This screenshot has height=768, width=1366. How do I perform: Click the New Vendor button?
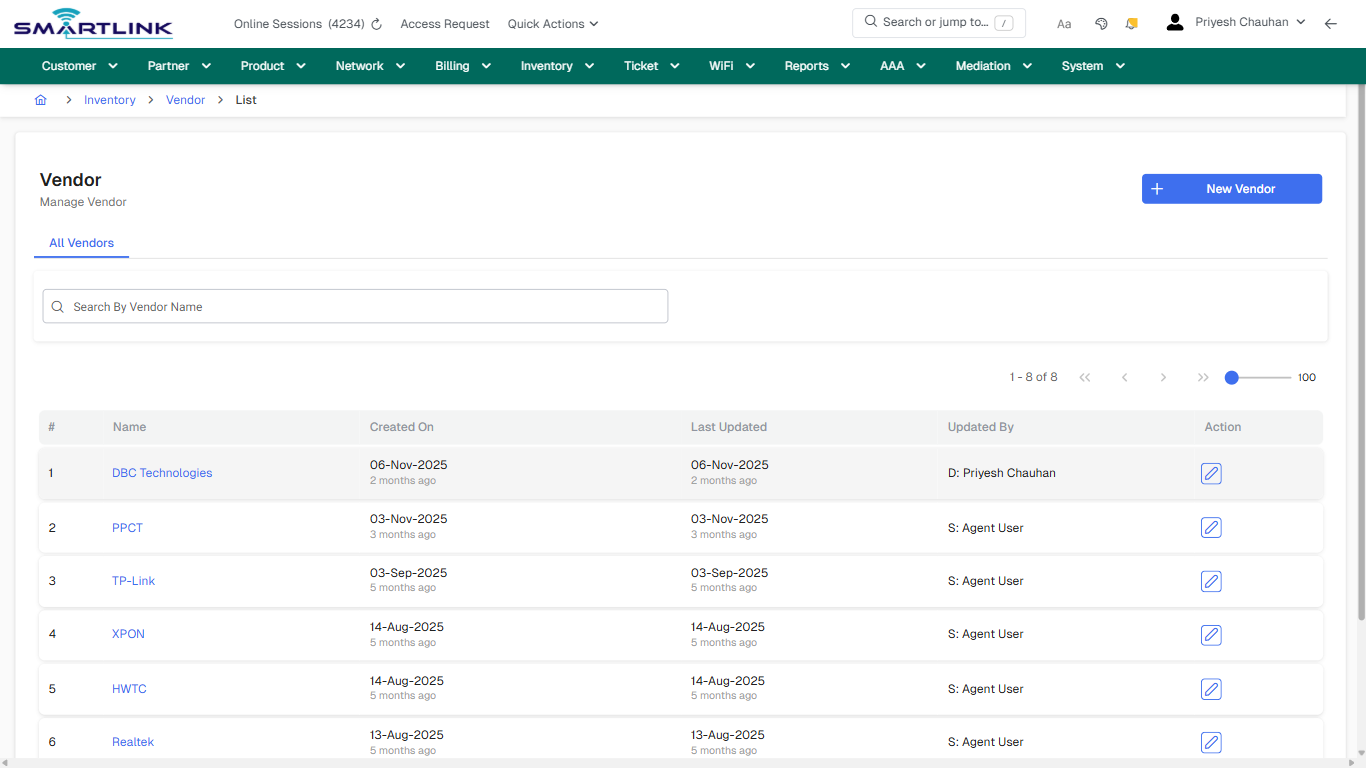pos(1232,188)
